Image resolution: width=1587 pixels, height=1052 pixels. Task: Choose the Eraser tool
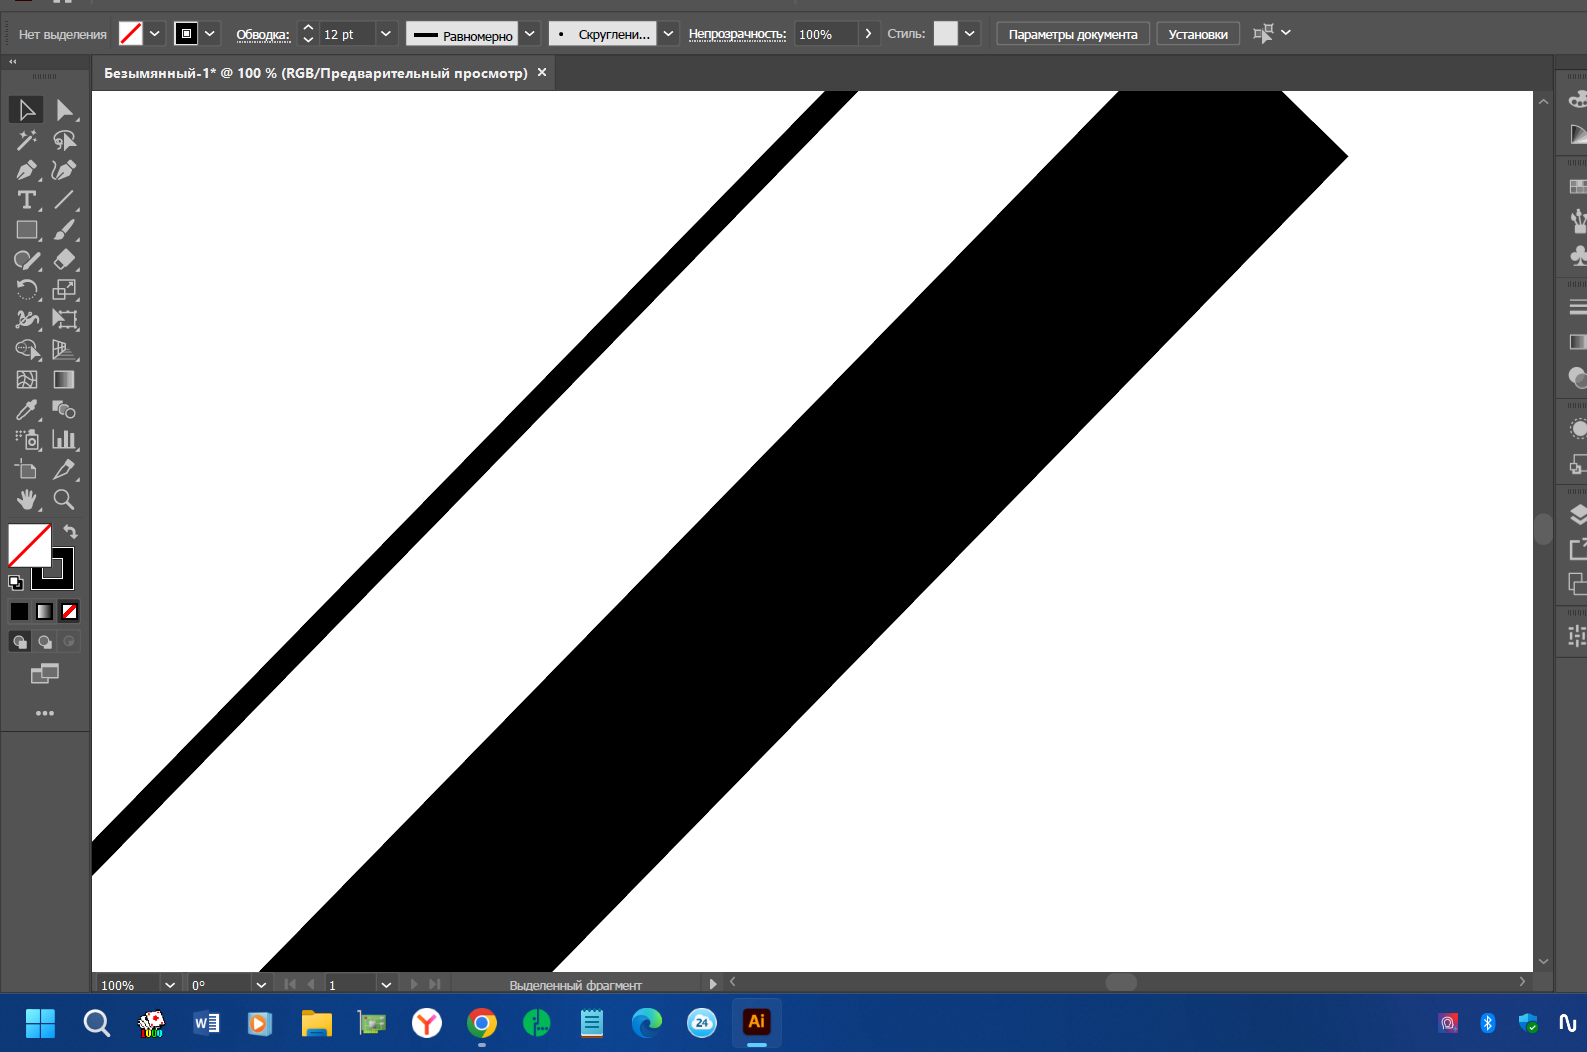click(x=64, y=260)
